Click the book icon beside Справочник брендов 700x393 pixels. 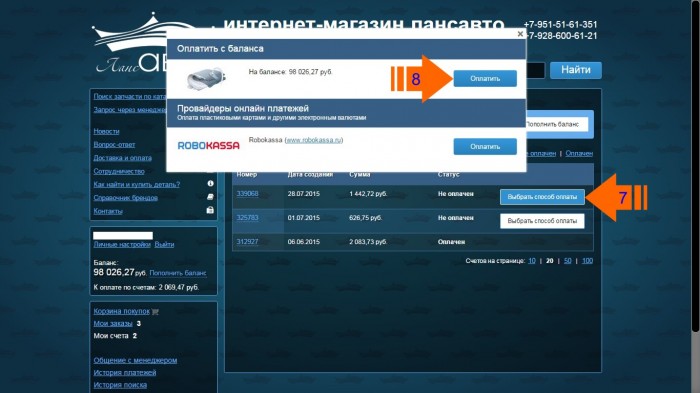(210, 196)
